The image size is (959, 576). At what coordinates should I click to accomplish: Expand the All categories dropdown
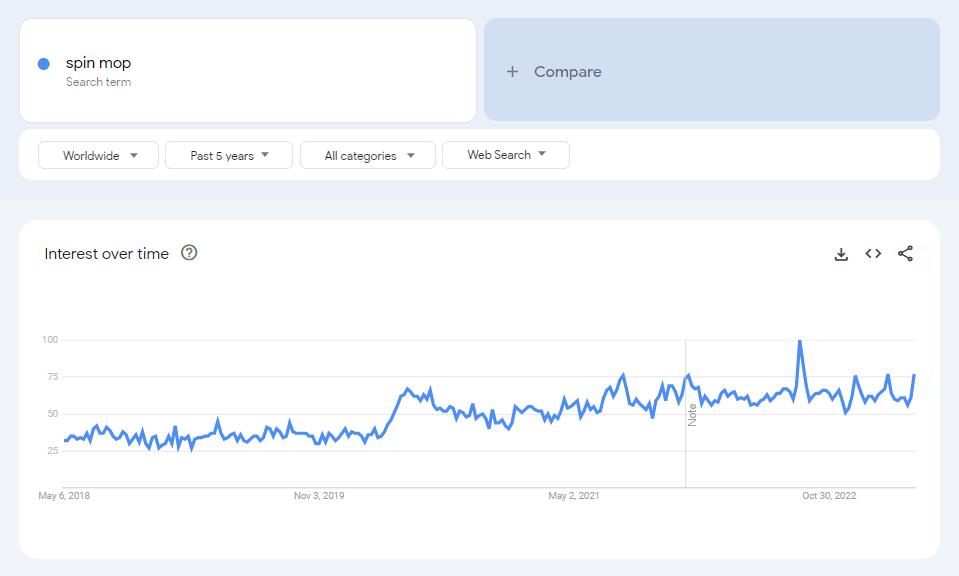point(367,155)
